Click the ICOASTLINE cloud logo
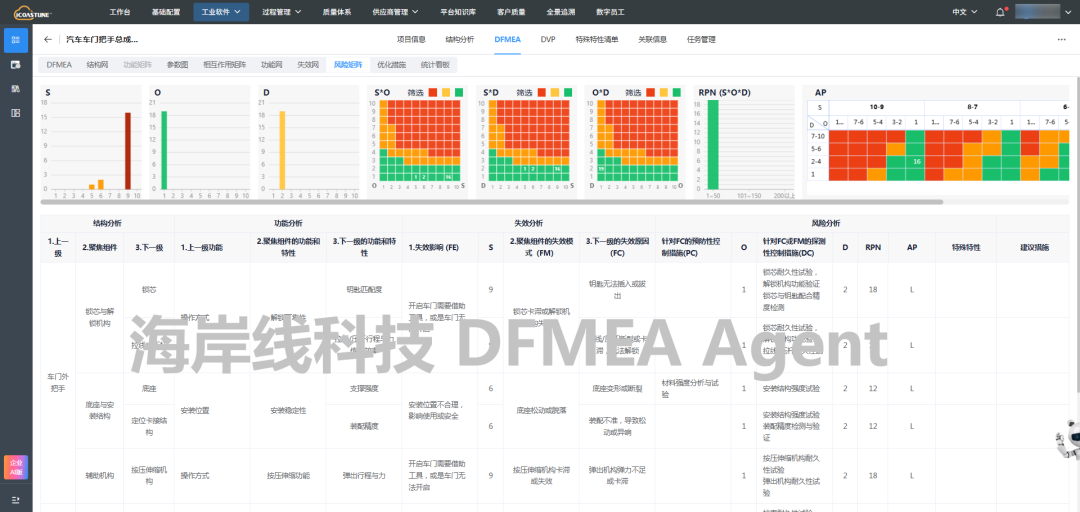 click(32, 12)
